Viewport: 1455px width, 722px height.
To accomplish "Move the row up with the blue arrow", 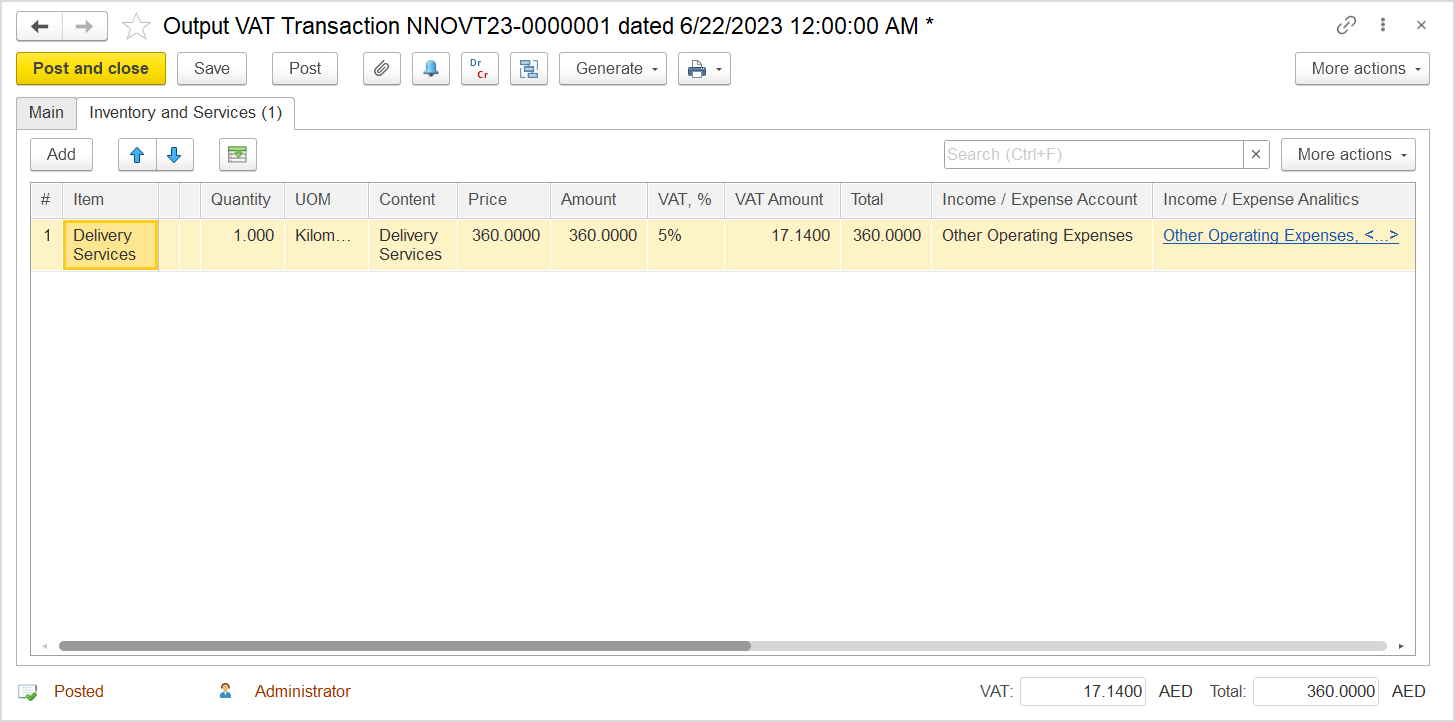I will click(137, 155).
